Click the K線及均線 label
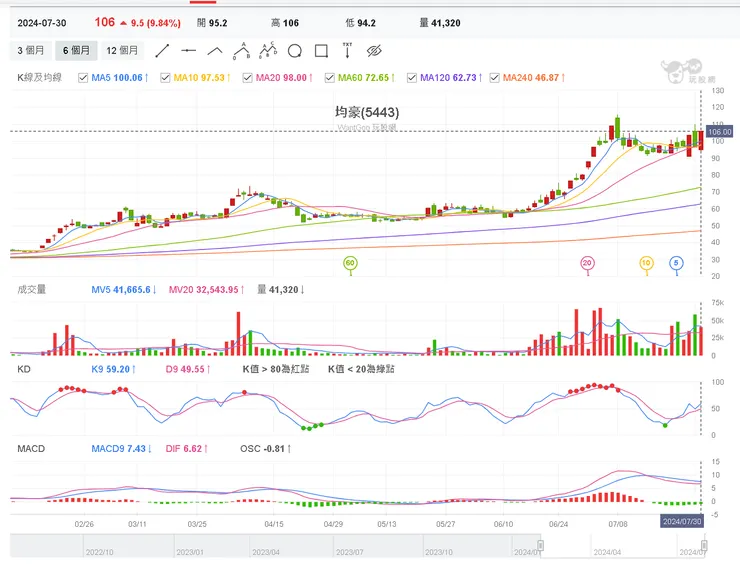The height and width of the screenshot is (569, 740). 40,77
